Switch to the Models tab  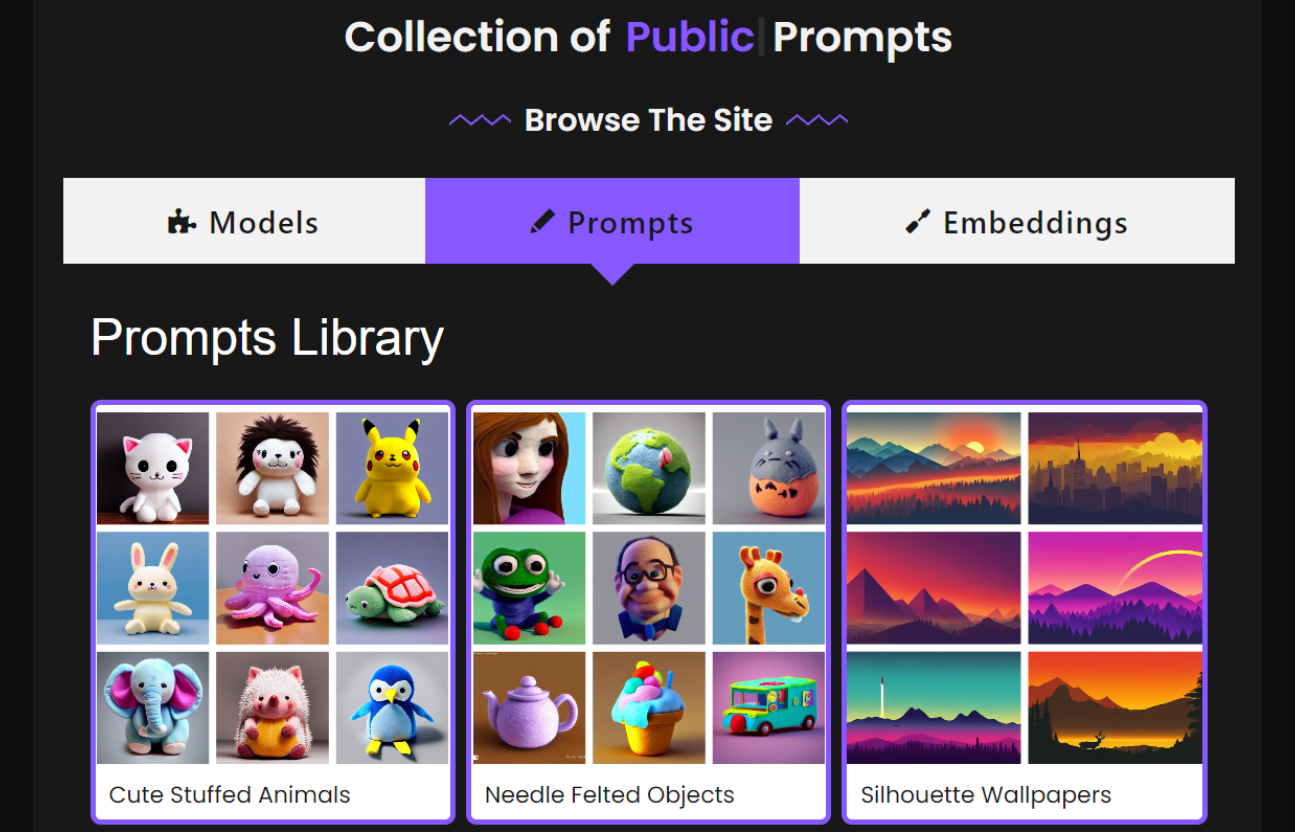coord(244,221)
